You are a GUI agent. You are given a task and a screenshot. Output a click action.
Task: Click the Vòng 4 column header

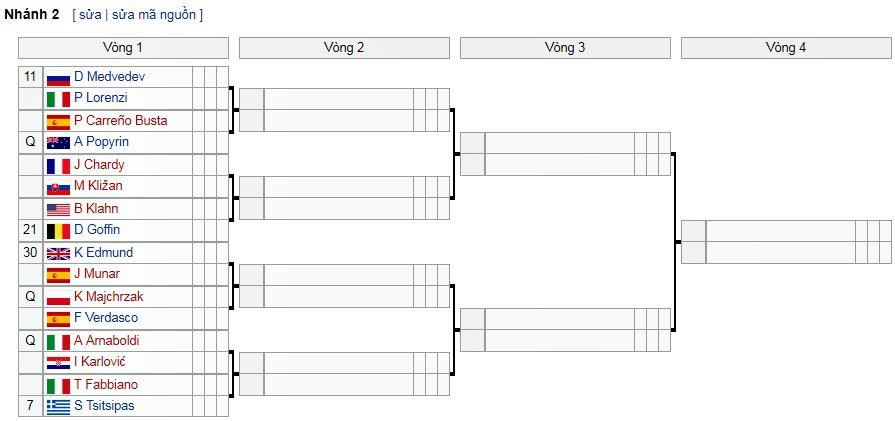786,48
